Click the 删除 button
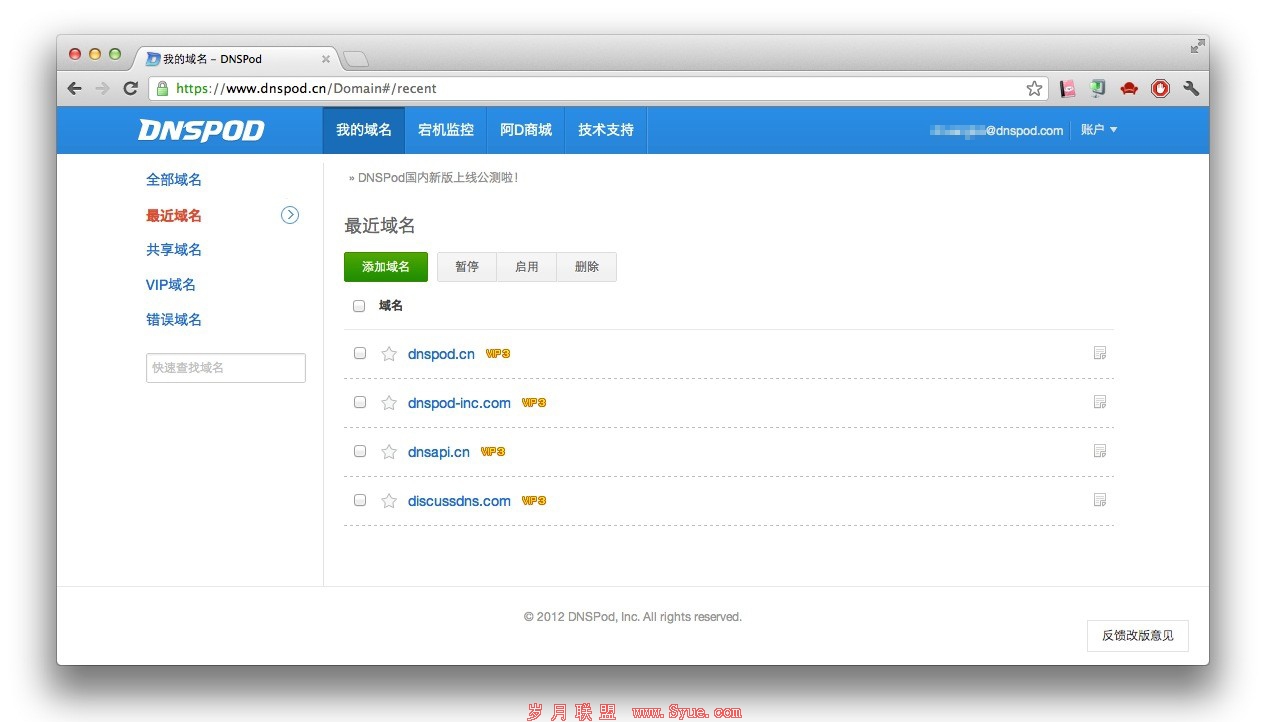Viewport: 1266px width, 722px height. coord(587,267)
